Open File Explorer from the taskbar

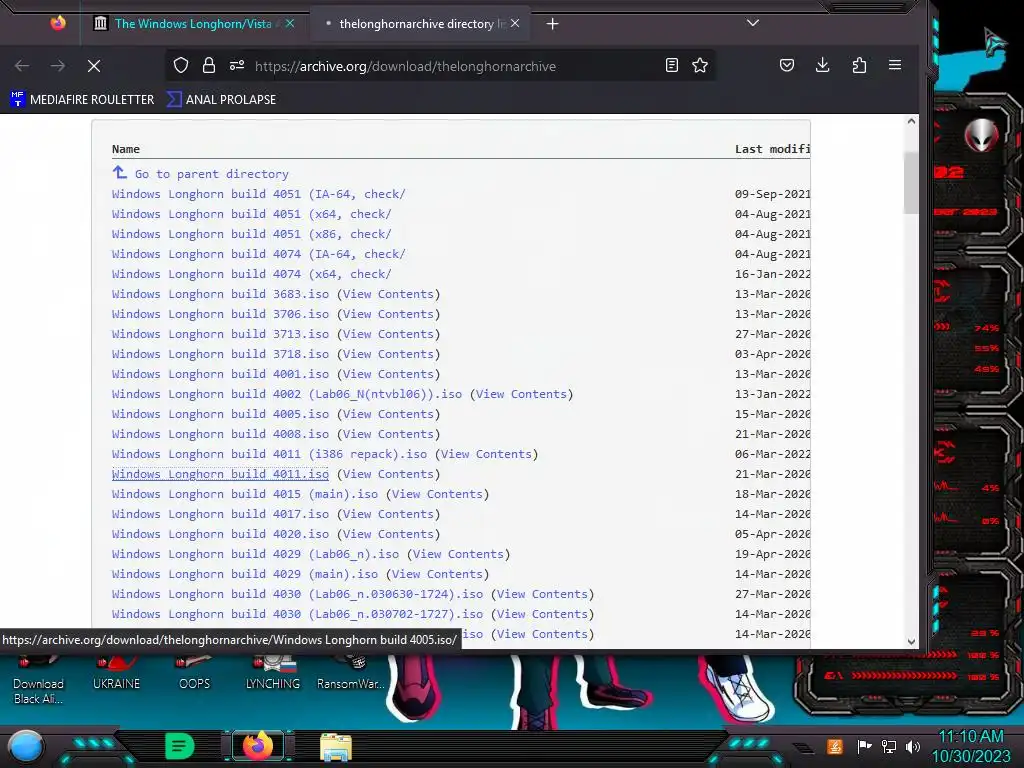[336, 746]
